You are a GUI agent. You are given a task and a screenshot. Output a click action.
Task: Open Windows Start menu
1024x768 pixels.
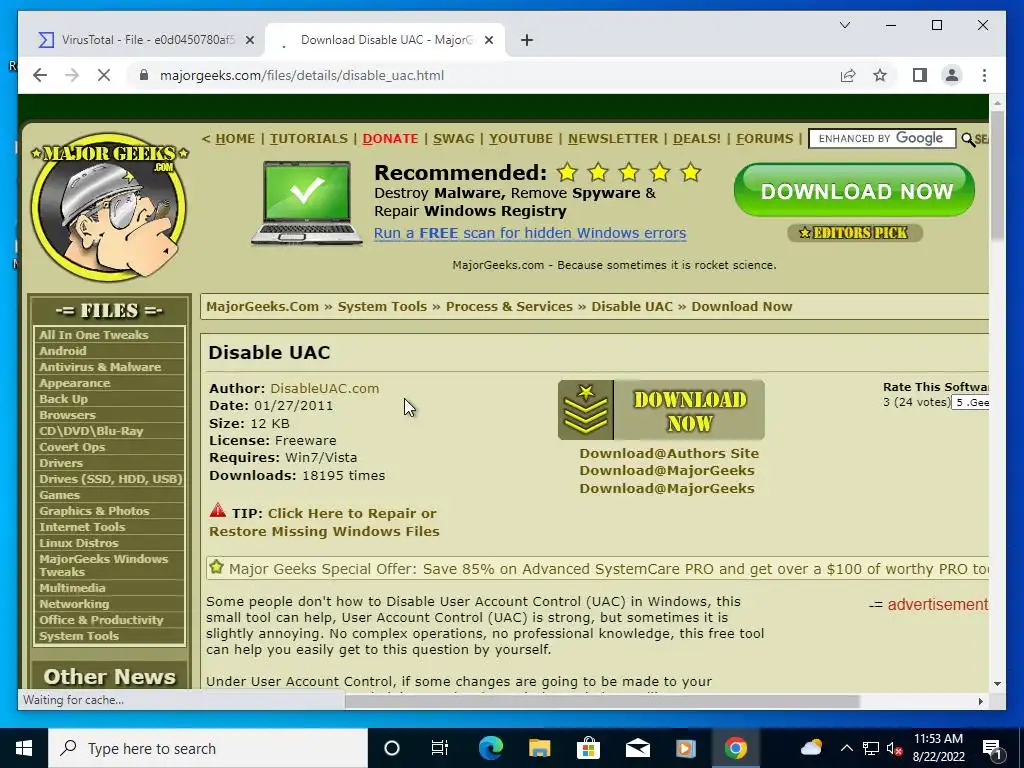(x=24, y=748)
